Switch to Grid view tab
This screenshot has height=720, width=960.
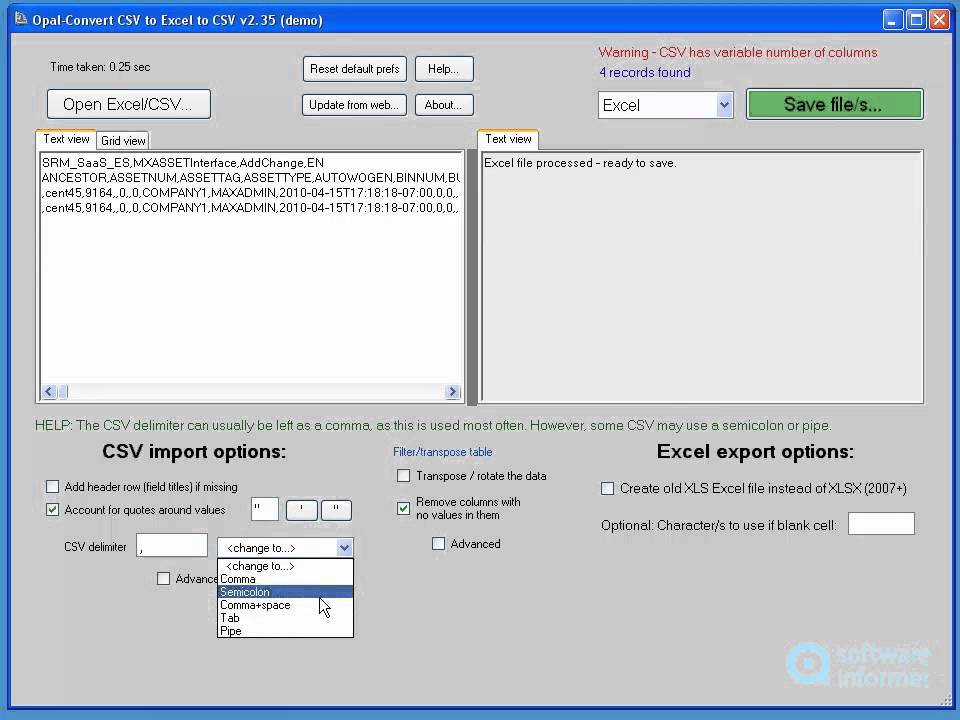click(123, 141)
